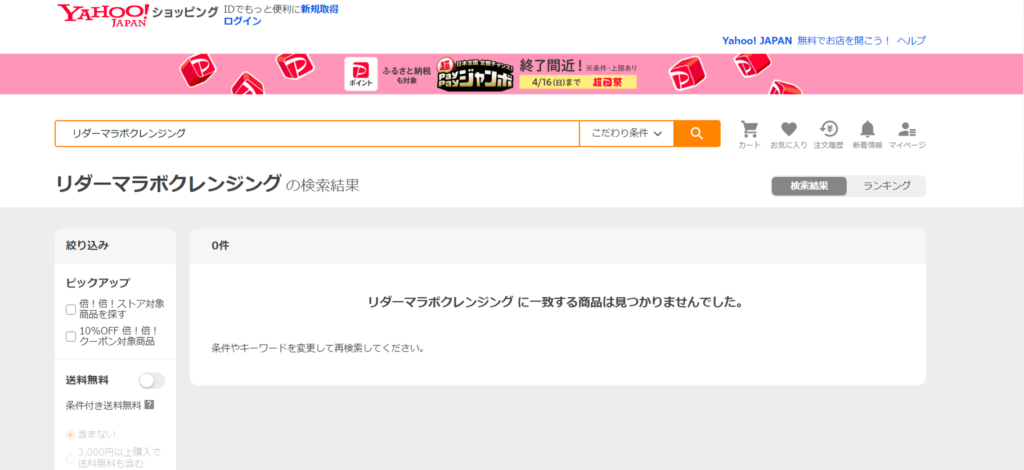Open the notifications bell (新着情報) icon
1024x470 pixels.
pyautogui.click(x=867, y=130)
